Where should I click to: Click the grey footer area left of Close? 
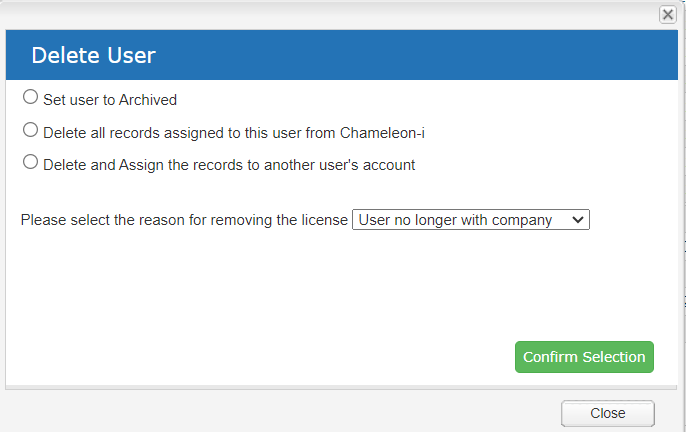pos(280,413)
